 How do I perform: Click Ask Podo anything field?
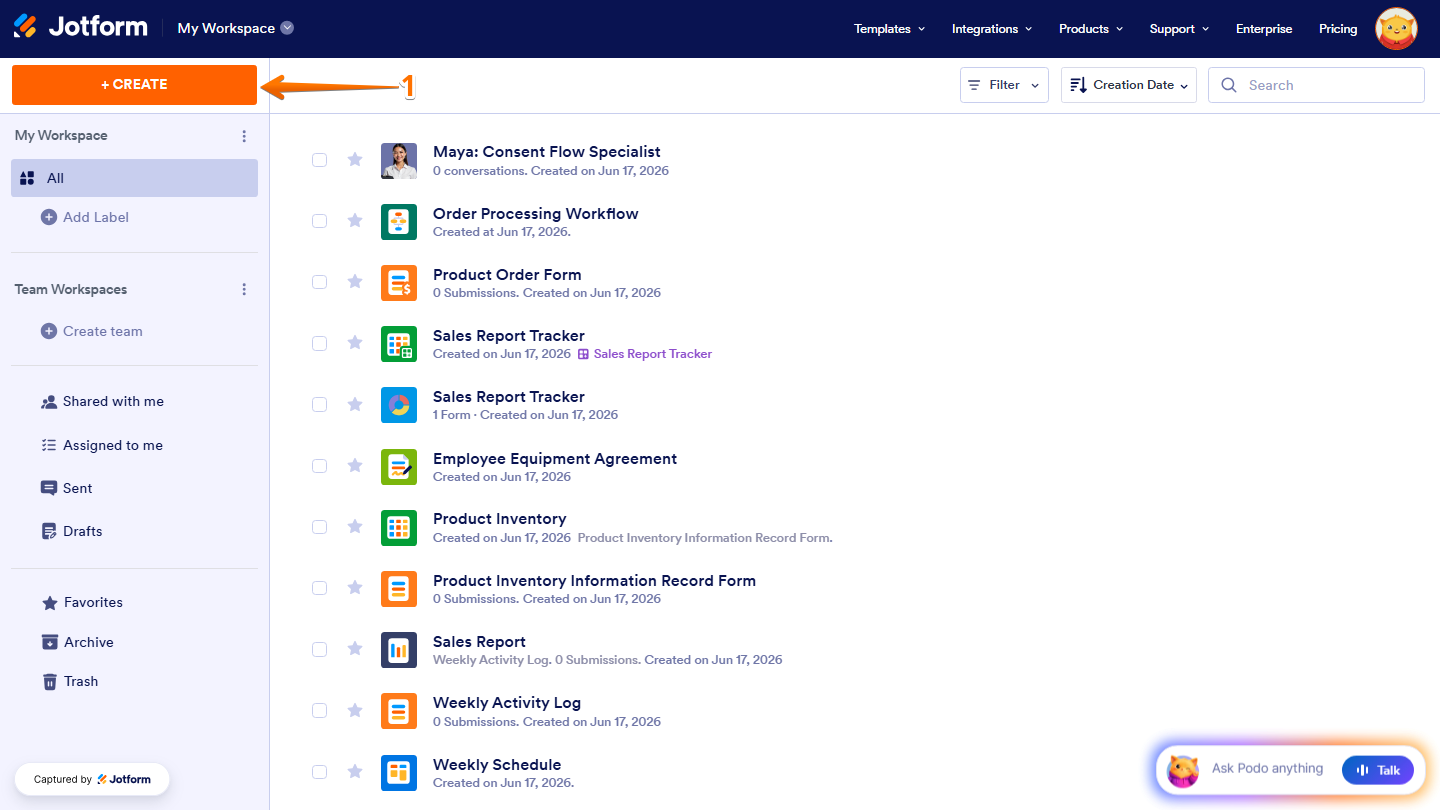tap(1267, 769)
